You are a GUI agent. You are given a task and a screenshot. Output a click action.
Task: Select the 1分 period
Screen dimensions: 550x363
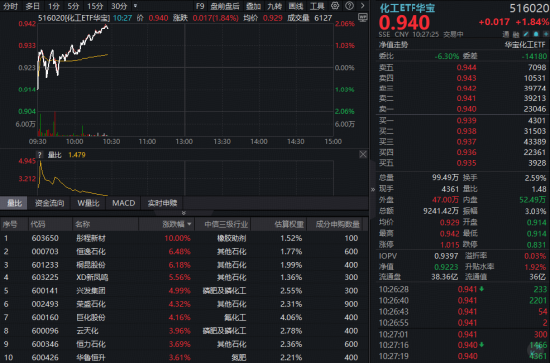(x=54, y=6)
